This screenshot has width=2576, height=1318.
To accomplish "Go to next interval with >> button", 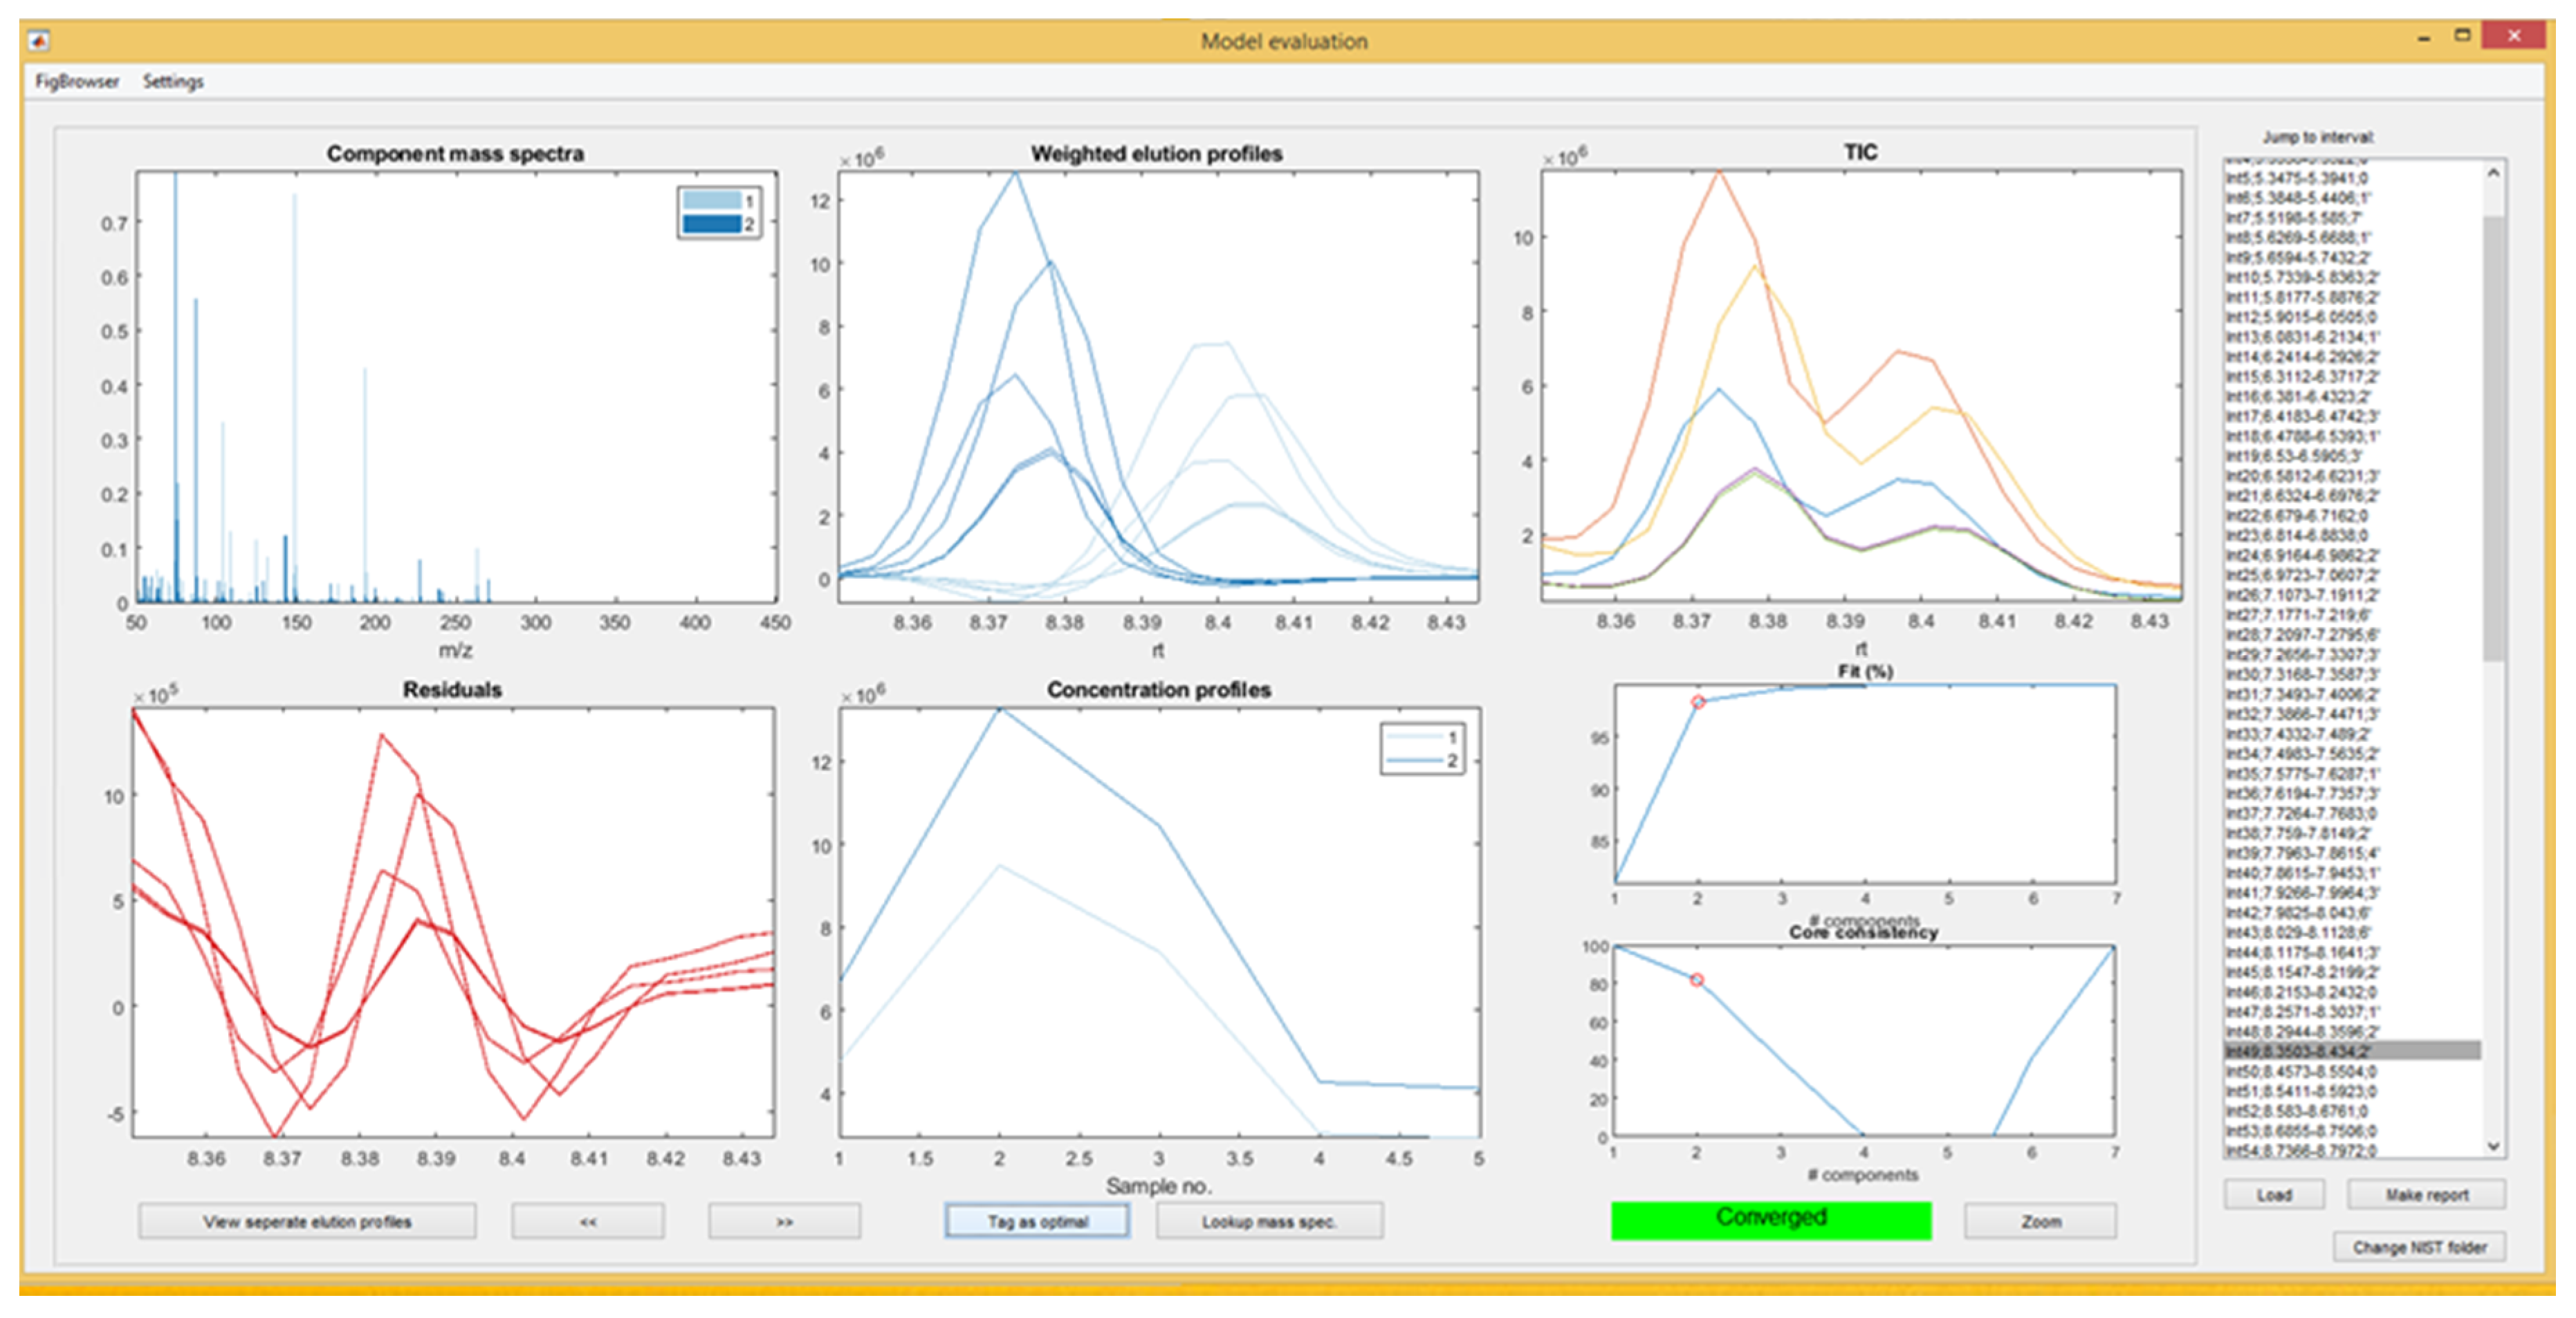I will 784,1221.
